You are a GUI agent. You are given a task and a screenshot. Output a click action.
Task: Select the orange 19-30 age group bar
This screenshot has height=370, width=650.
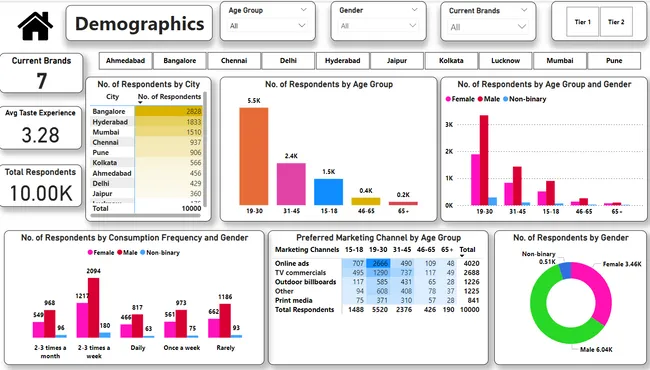click(x=254, y=156)
